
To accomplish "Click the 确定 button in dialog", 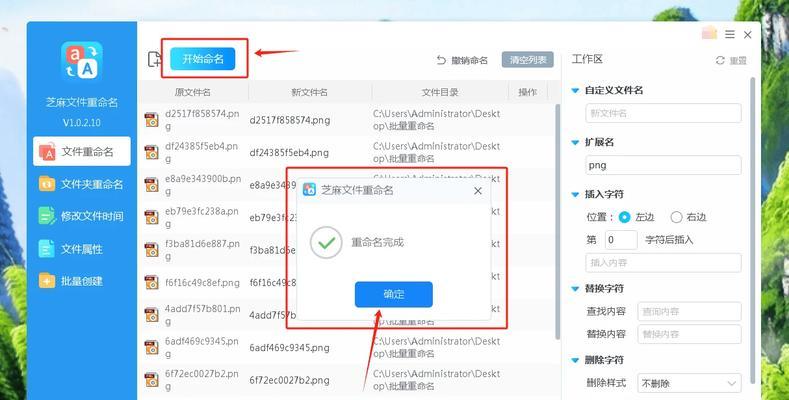I will coord(393,294).
